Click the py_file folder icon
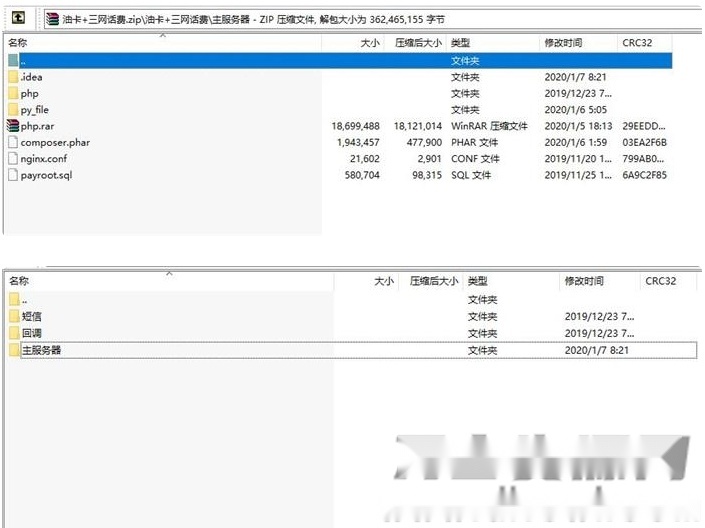The width and height of the screenshot is (705, 528). 13,110
